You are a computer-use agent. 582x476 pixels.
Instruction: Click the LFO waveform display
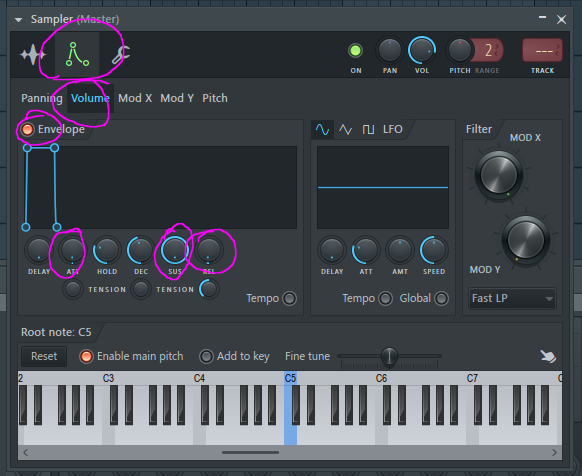click(383, 188)
